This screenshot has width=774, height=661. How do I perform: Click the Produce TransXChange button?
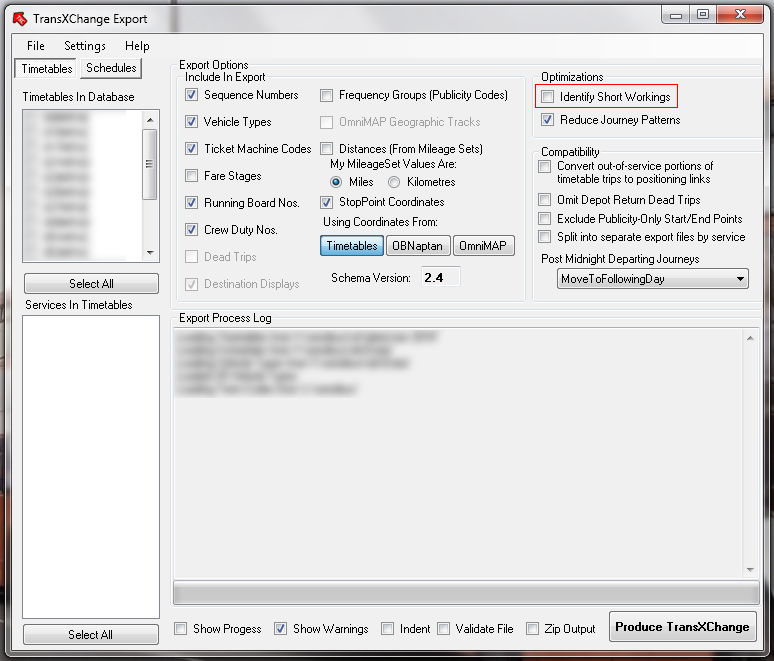click(x=683, y=627)
